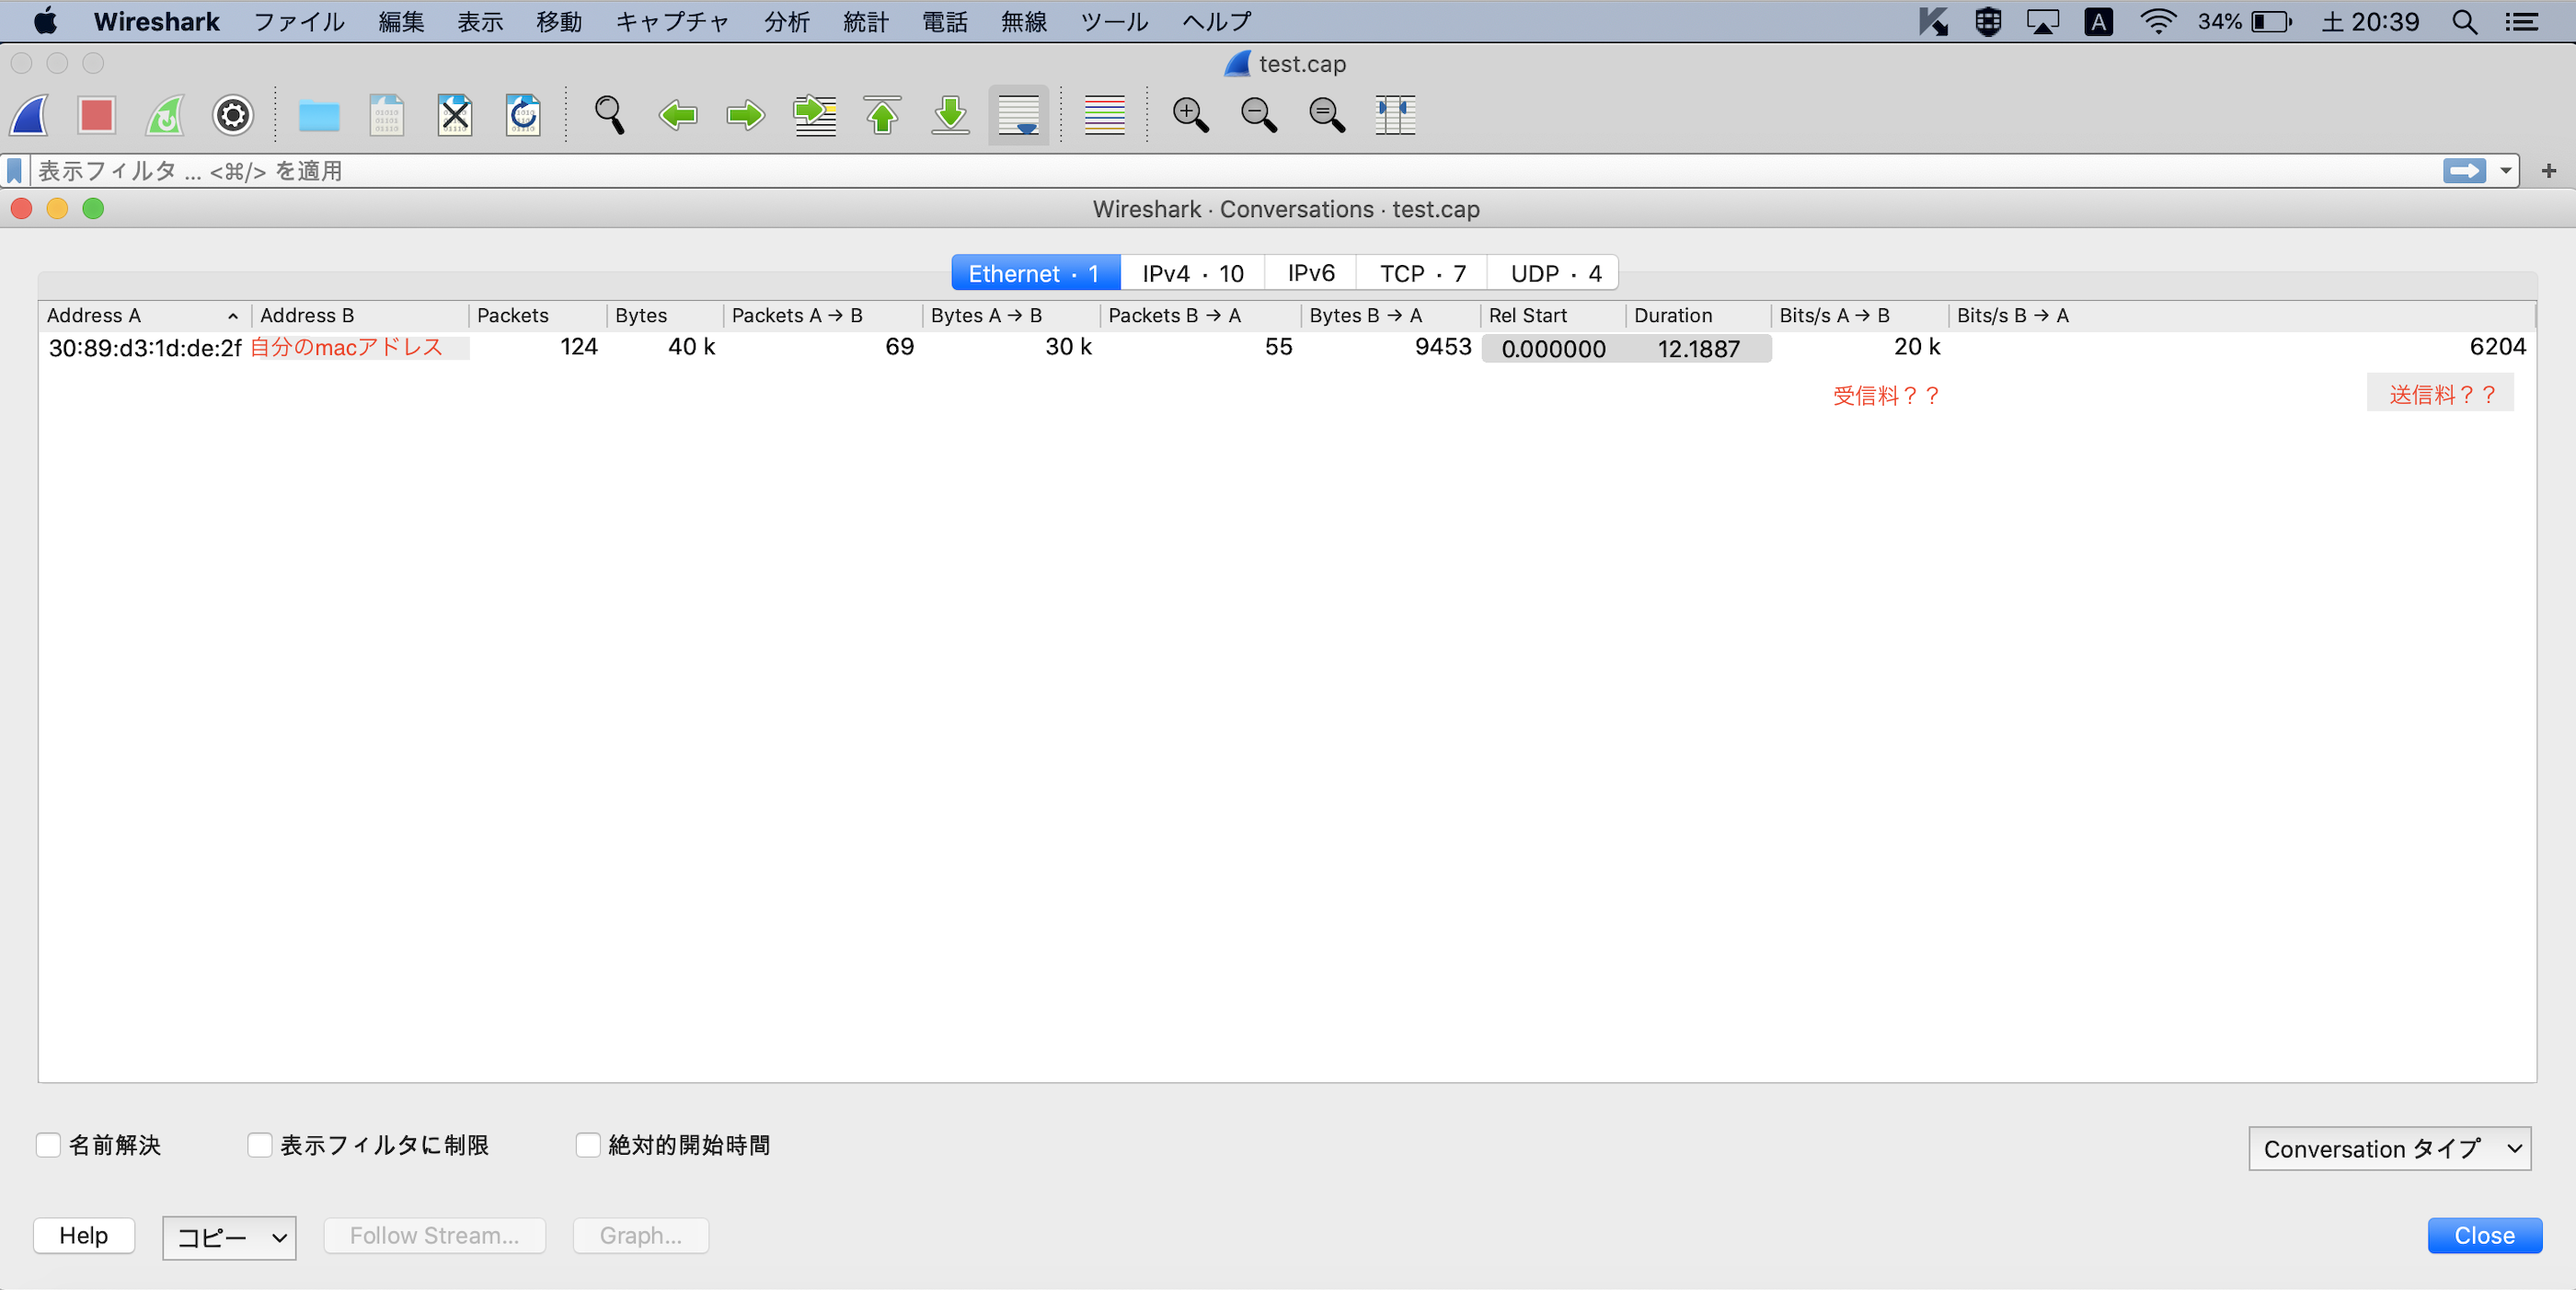2576x1290 pixels.
Task: Open capture options gear icon
Action: tap(232, 115)
